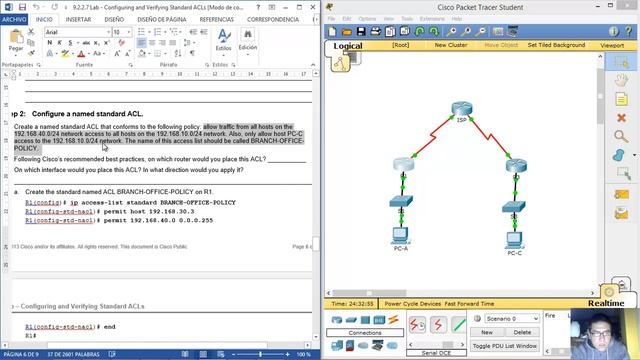The width and height of the screenshot is (640, 360).
Task: Toggle justify alignment button
Action: coord(173,42)
